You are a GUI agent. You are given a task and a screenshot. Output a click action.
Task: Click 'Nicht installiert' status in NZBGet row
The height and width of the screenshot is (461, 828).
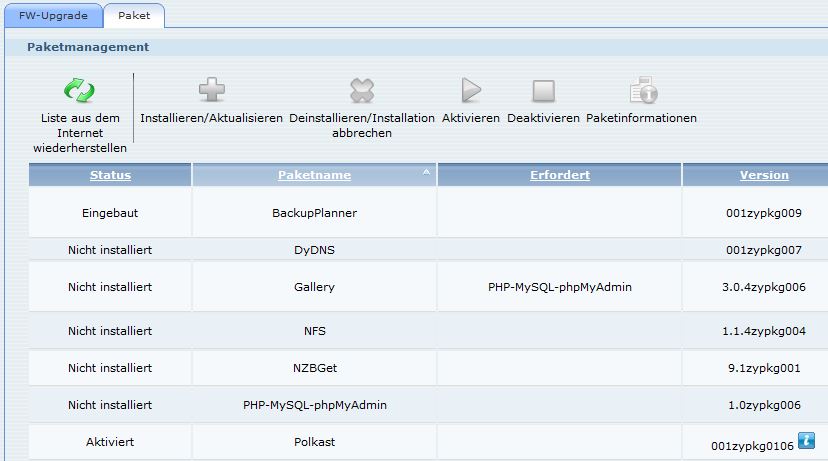110,368
